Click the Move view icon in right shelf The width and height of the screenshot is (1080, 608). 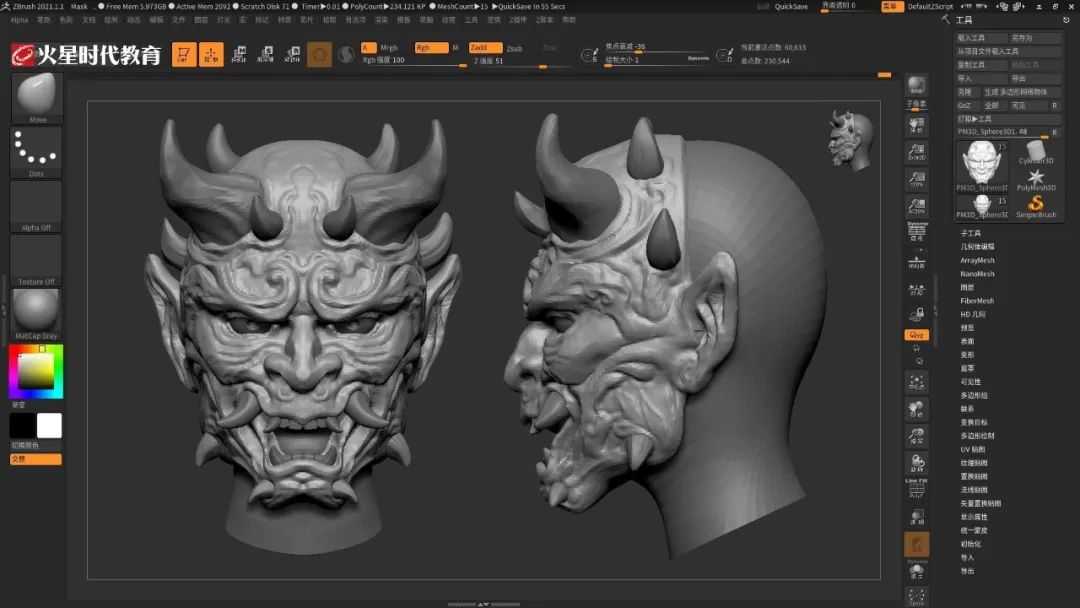coord(916,410)
